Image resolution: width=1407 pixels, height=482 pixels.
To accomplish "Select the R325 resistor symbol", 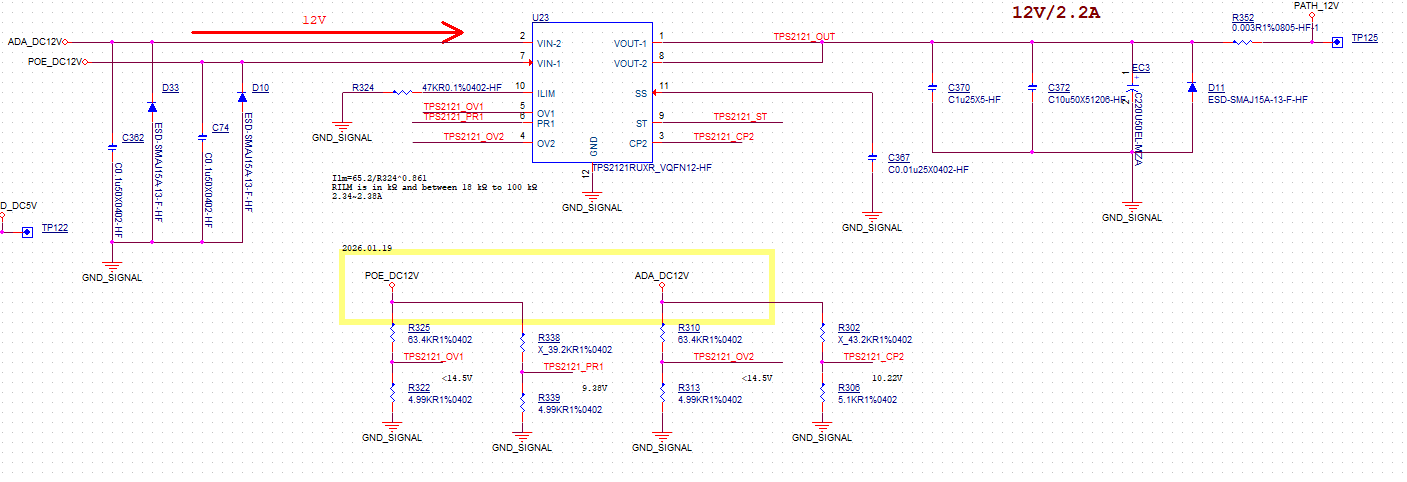I will pyautogui.click(x=392, y=337).
